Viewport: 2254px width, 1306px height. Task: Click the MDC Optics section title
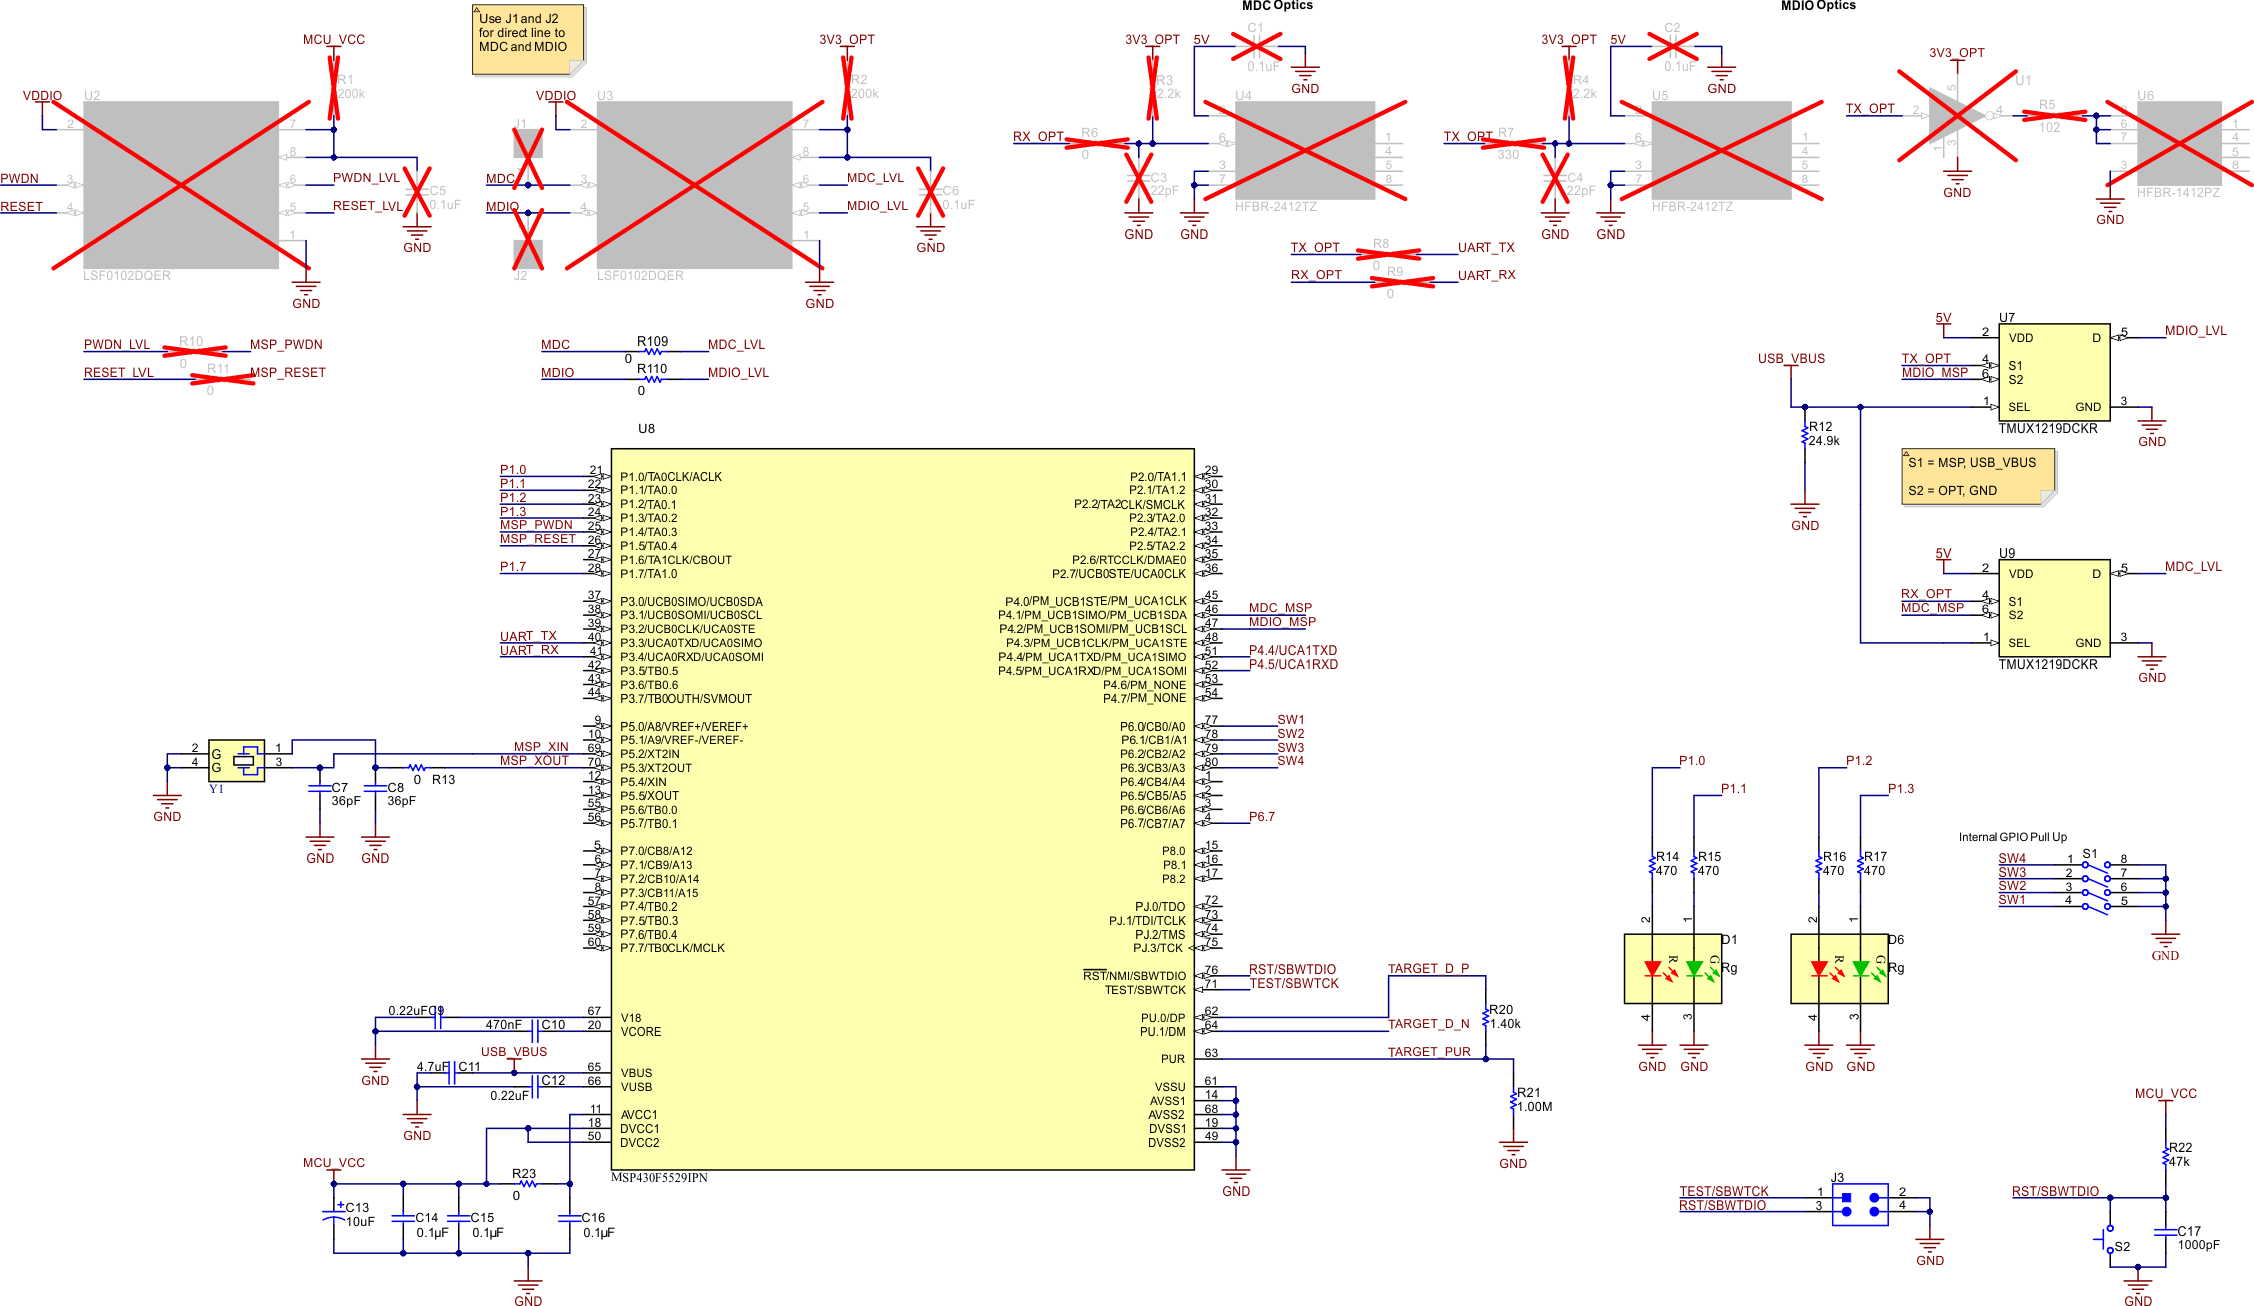[x=1276, y=6]
